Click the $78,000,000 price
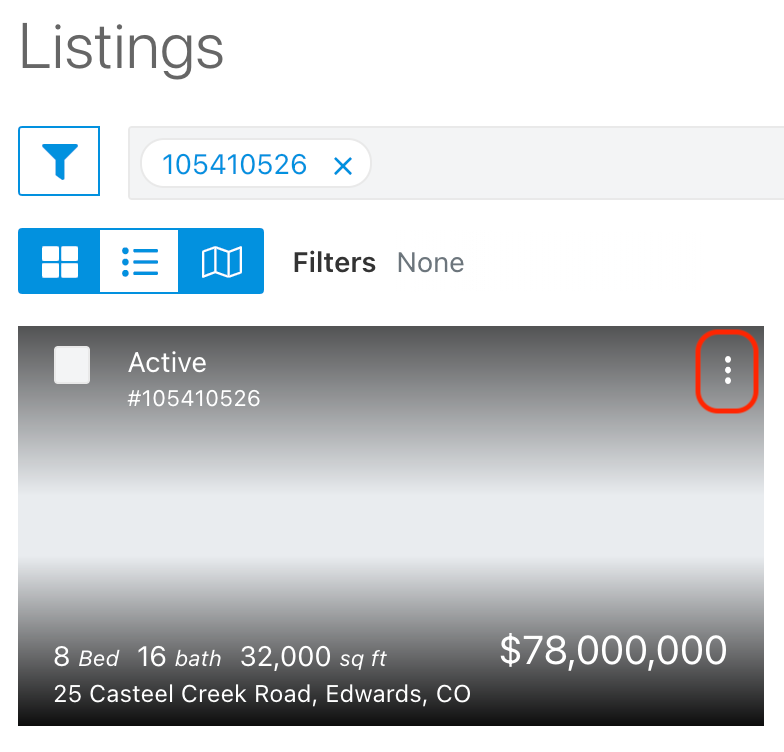This screenshot has width=784, height=752. click(x=613, y=650)
